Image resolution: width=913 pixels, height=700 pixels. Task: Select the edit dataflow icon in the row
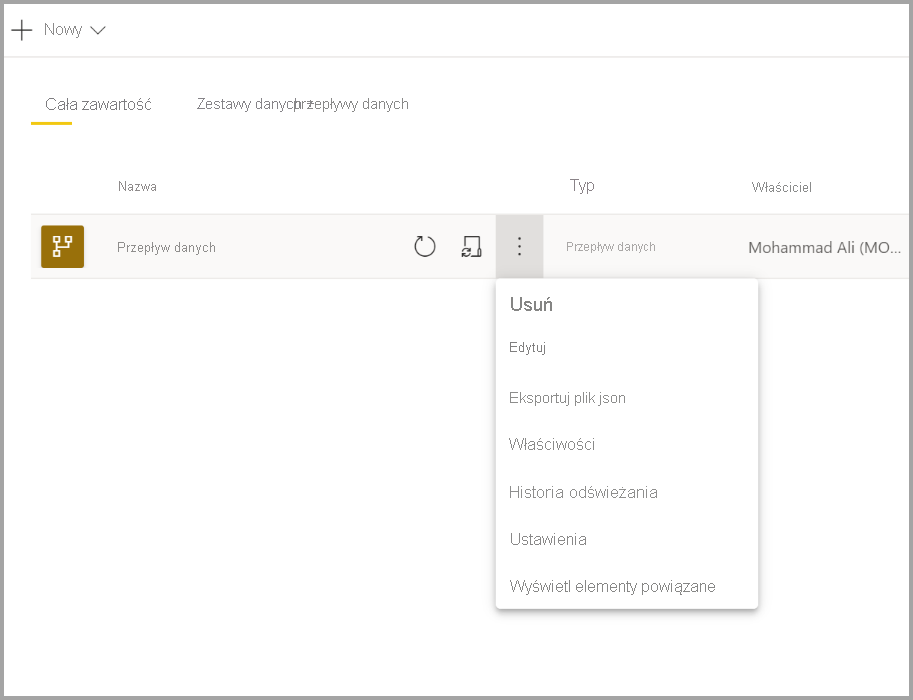tap(472, 246)
